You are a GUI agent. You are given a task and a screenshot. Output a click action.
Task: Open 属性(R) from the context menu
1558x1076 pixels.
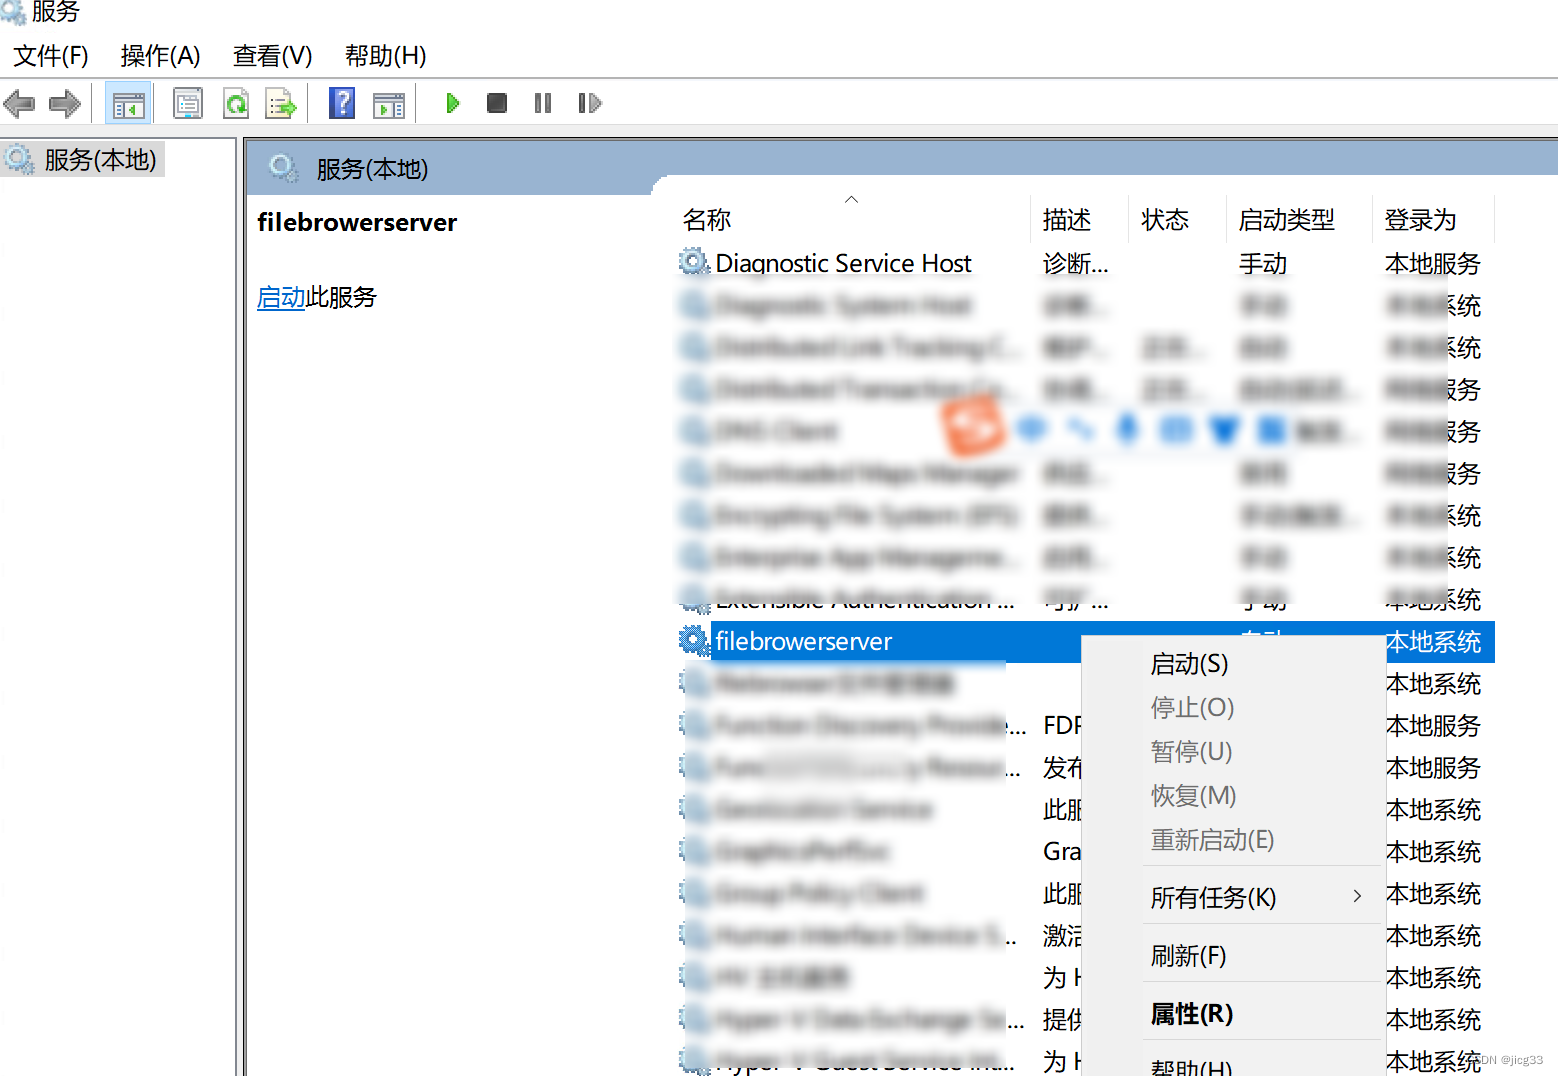(1191, 1013)
